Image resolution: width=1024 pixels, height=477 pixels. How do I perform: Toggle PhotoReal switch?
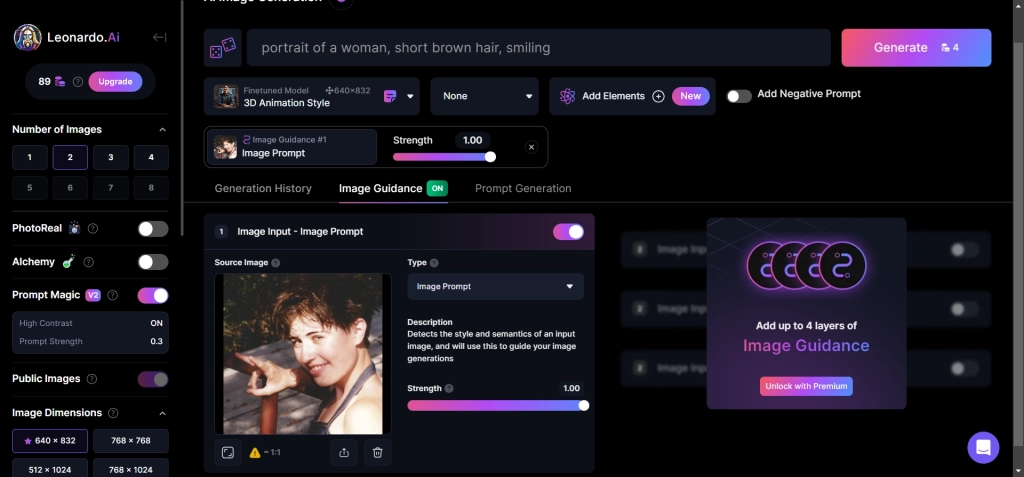(x=153, y=229)
